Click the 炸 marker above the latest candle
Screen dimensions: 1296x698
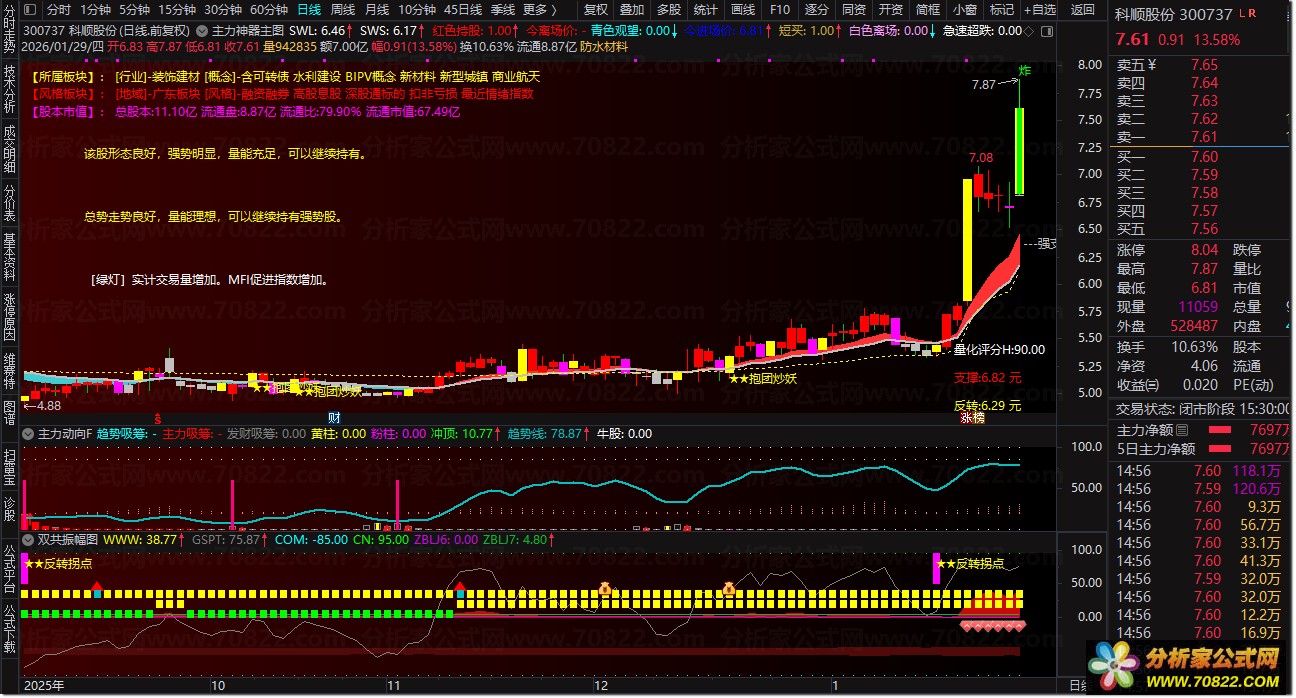click(x=1024, y=70)
